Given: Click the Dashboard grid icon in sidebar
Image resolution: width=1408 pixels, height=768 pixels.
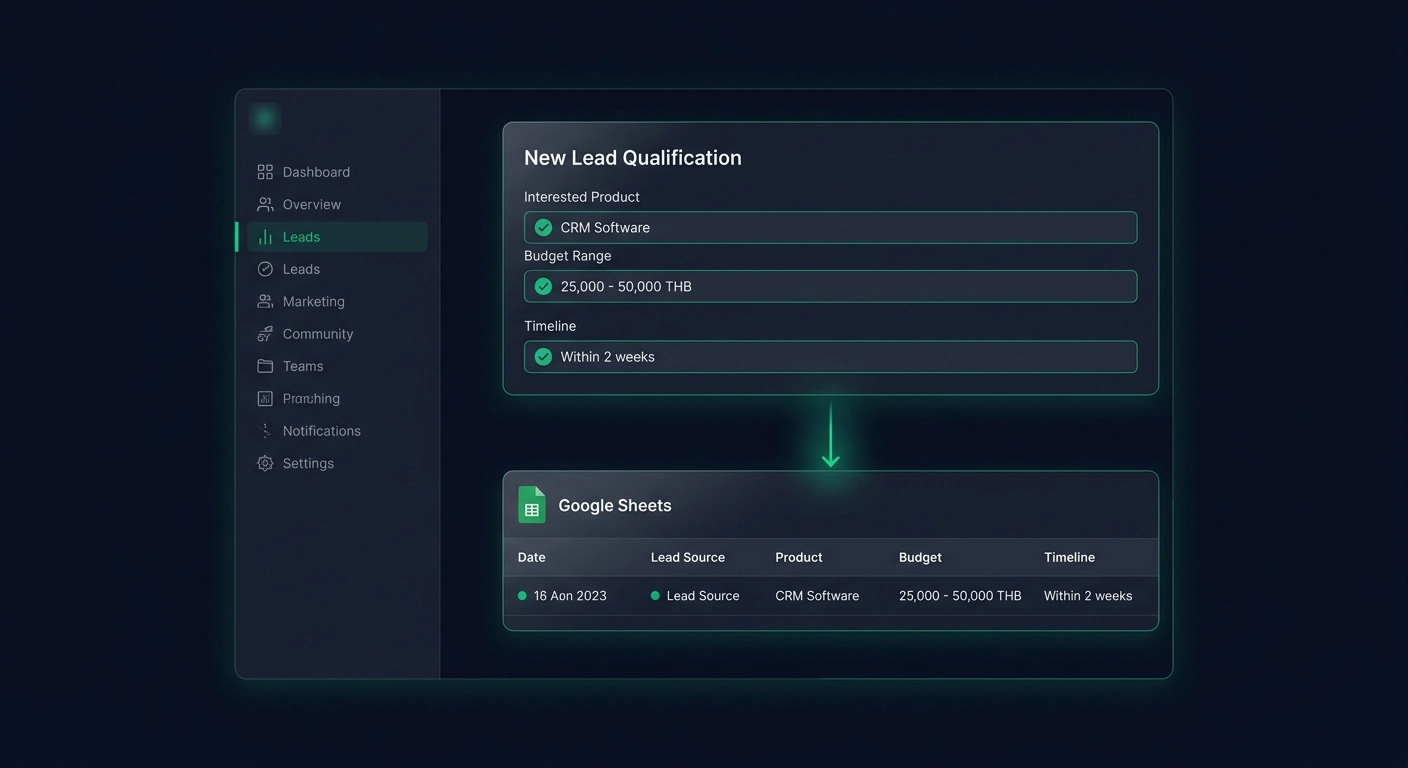Looking at the screenshot, I should point(265,172).
